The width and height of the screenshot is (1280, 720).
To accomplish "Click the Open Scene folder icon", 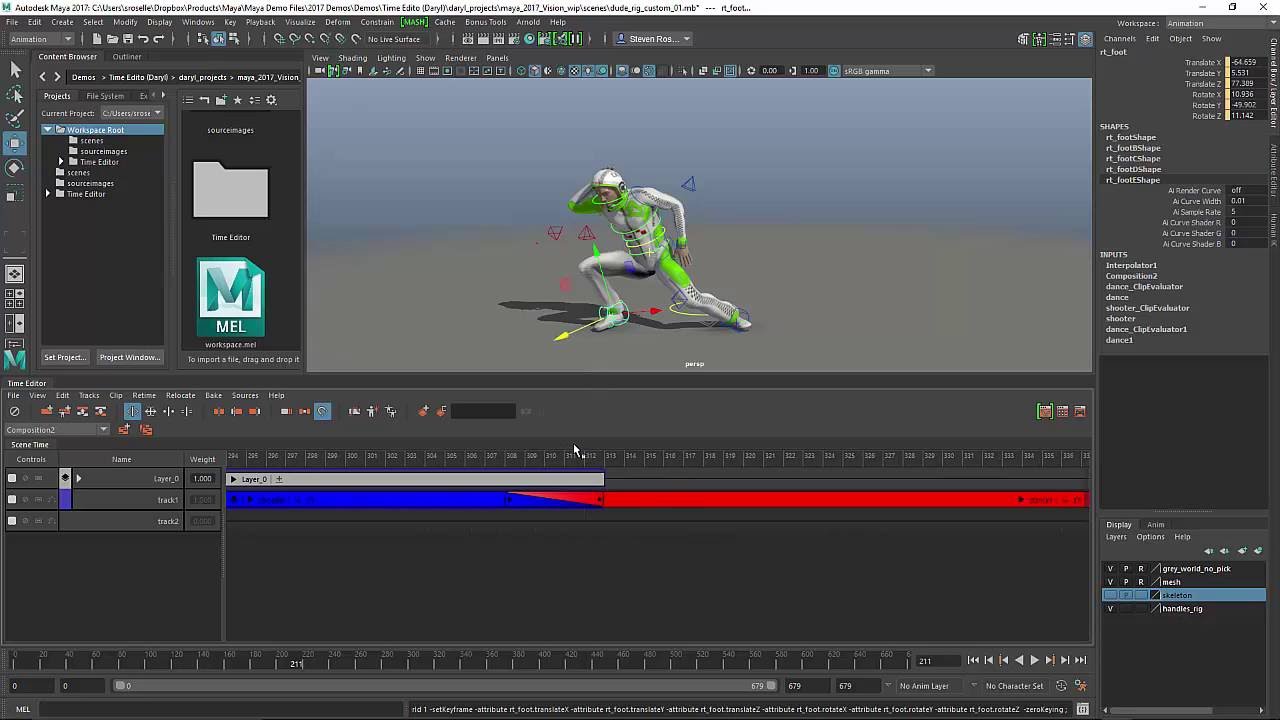I will tap(112, 39).
